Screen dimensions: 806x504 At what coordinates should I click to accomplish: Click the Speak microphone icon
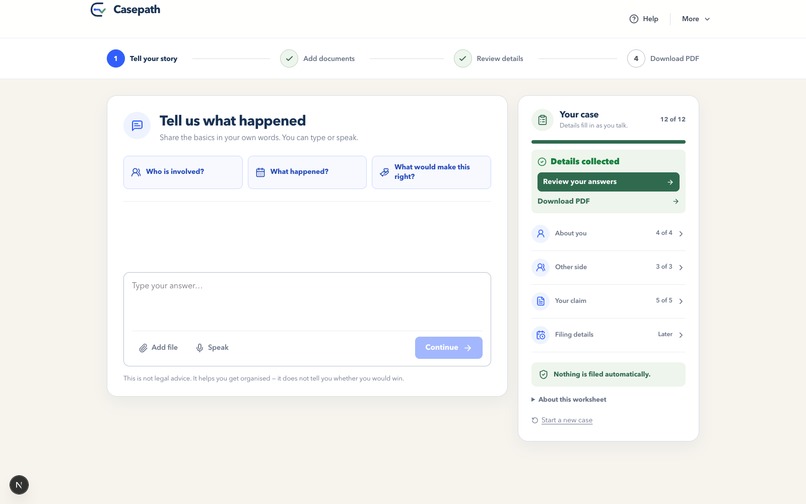pos(199,348)
